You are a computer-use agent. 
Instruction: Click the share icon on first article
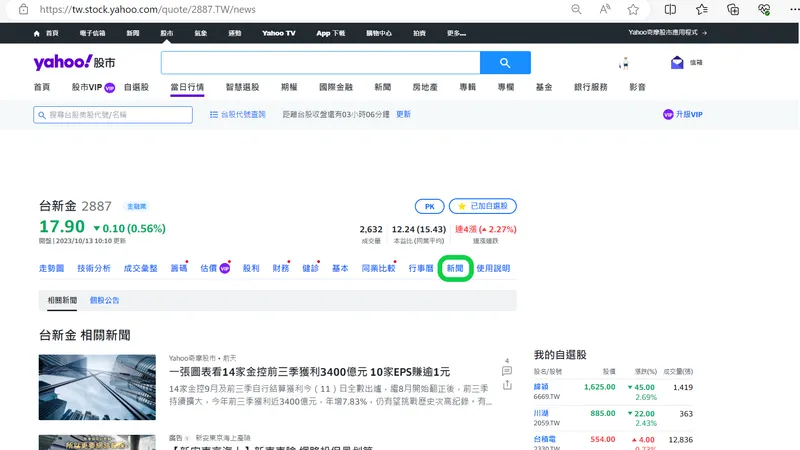tap(507, 385)
